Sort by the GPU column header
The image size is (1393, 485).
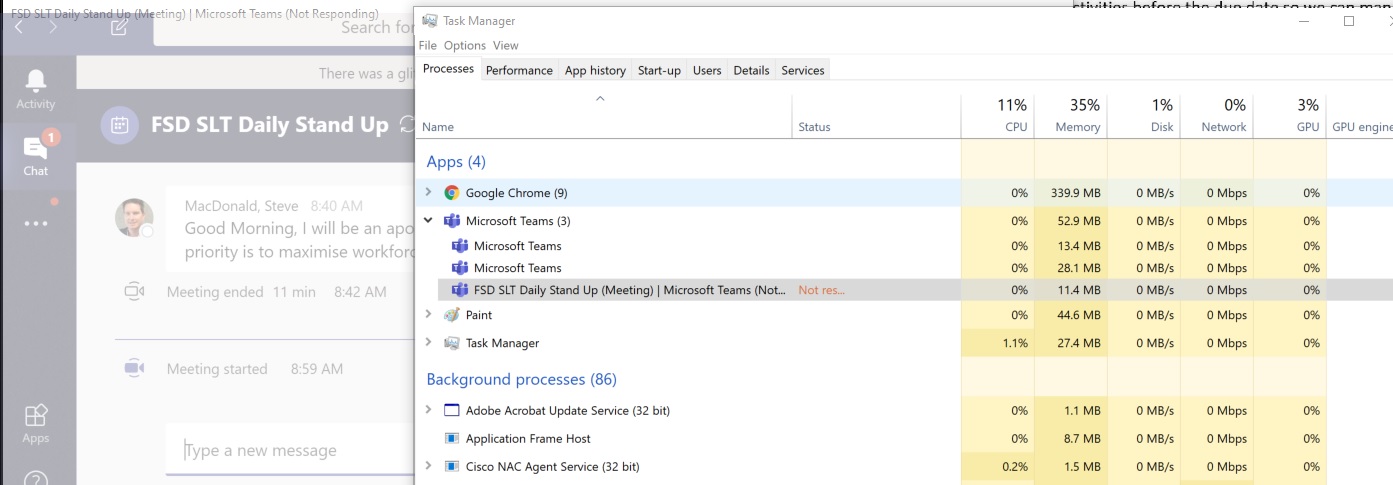click(x=1290, y=116)
